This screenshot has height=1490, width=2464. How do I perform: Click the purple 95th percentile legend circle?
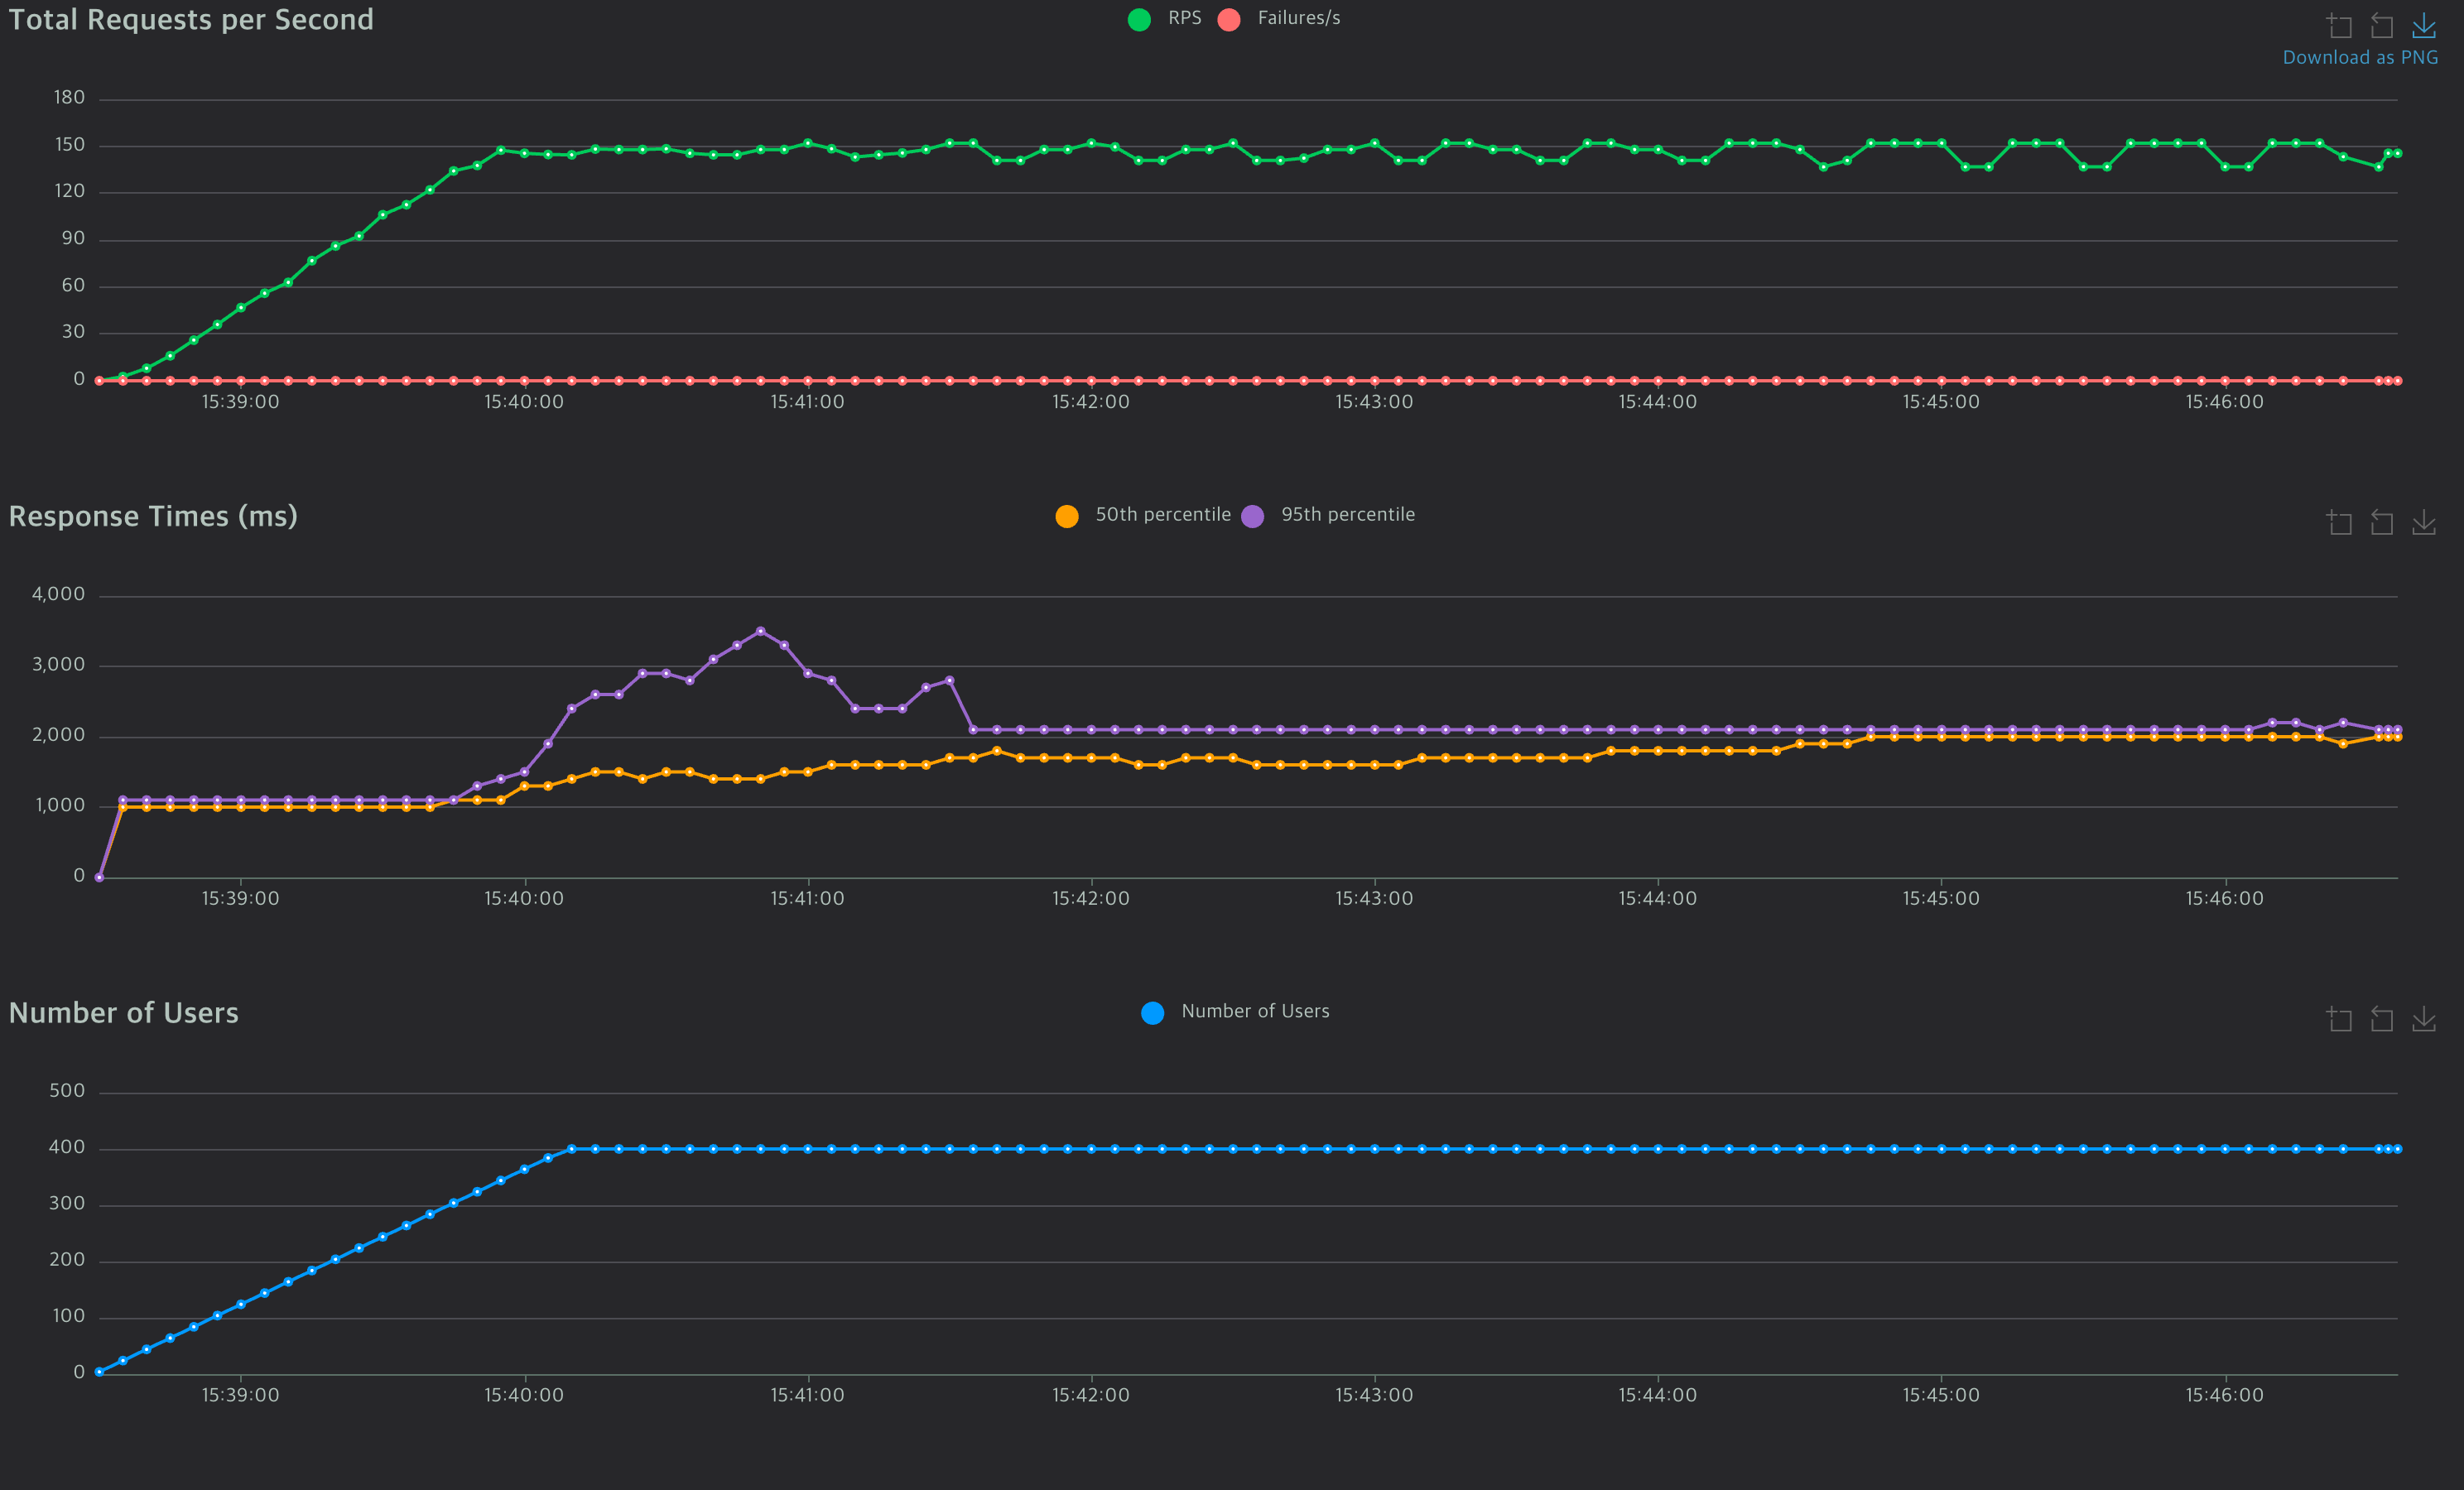(x=1252, y=516)
